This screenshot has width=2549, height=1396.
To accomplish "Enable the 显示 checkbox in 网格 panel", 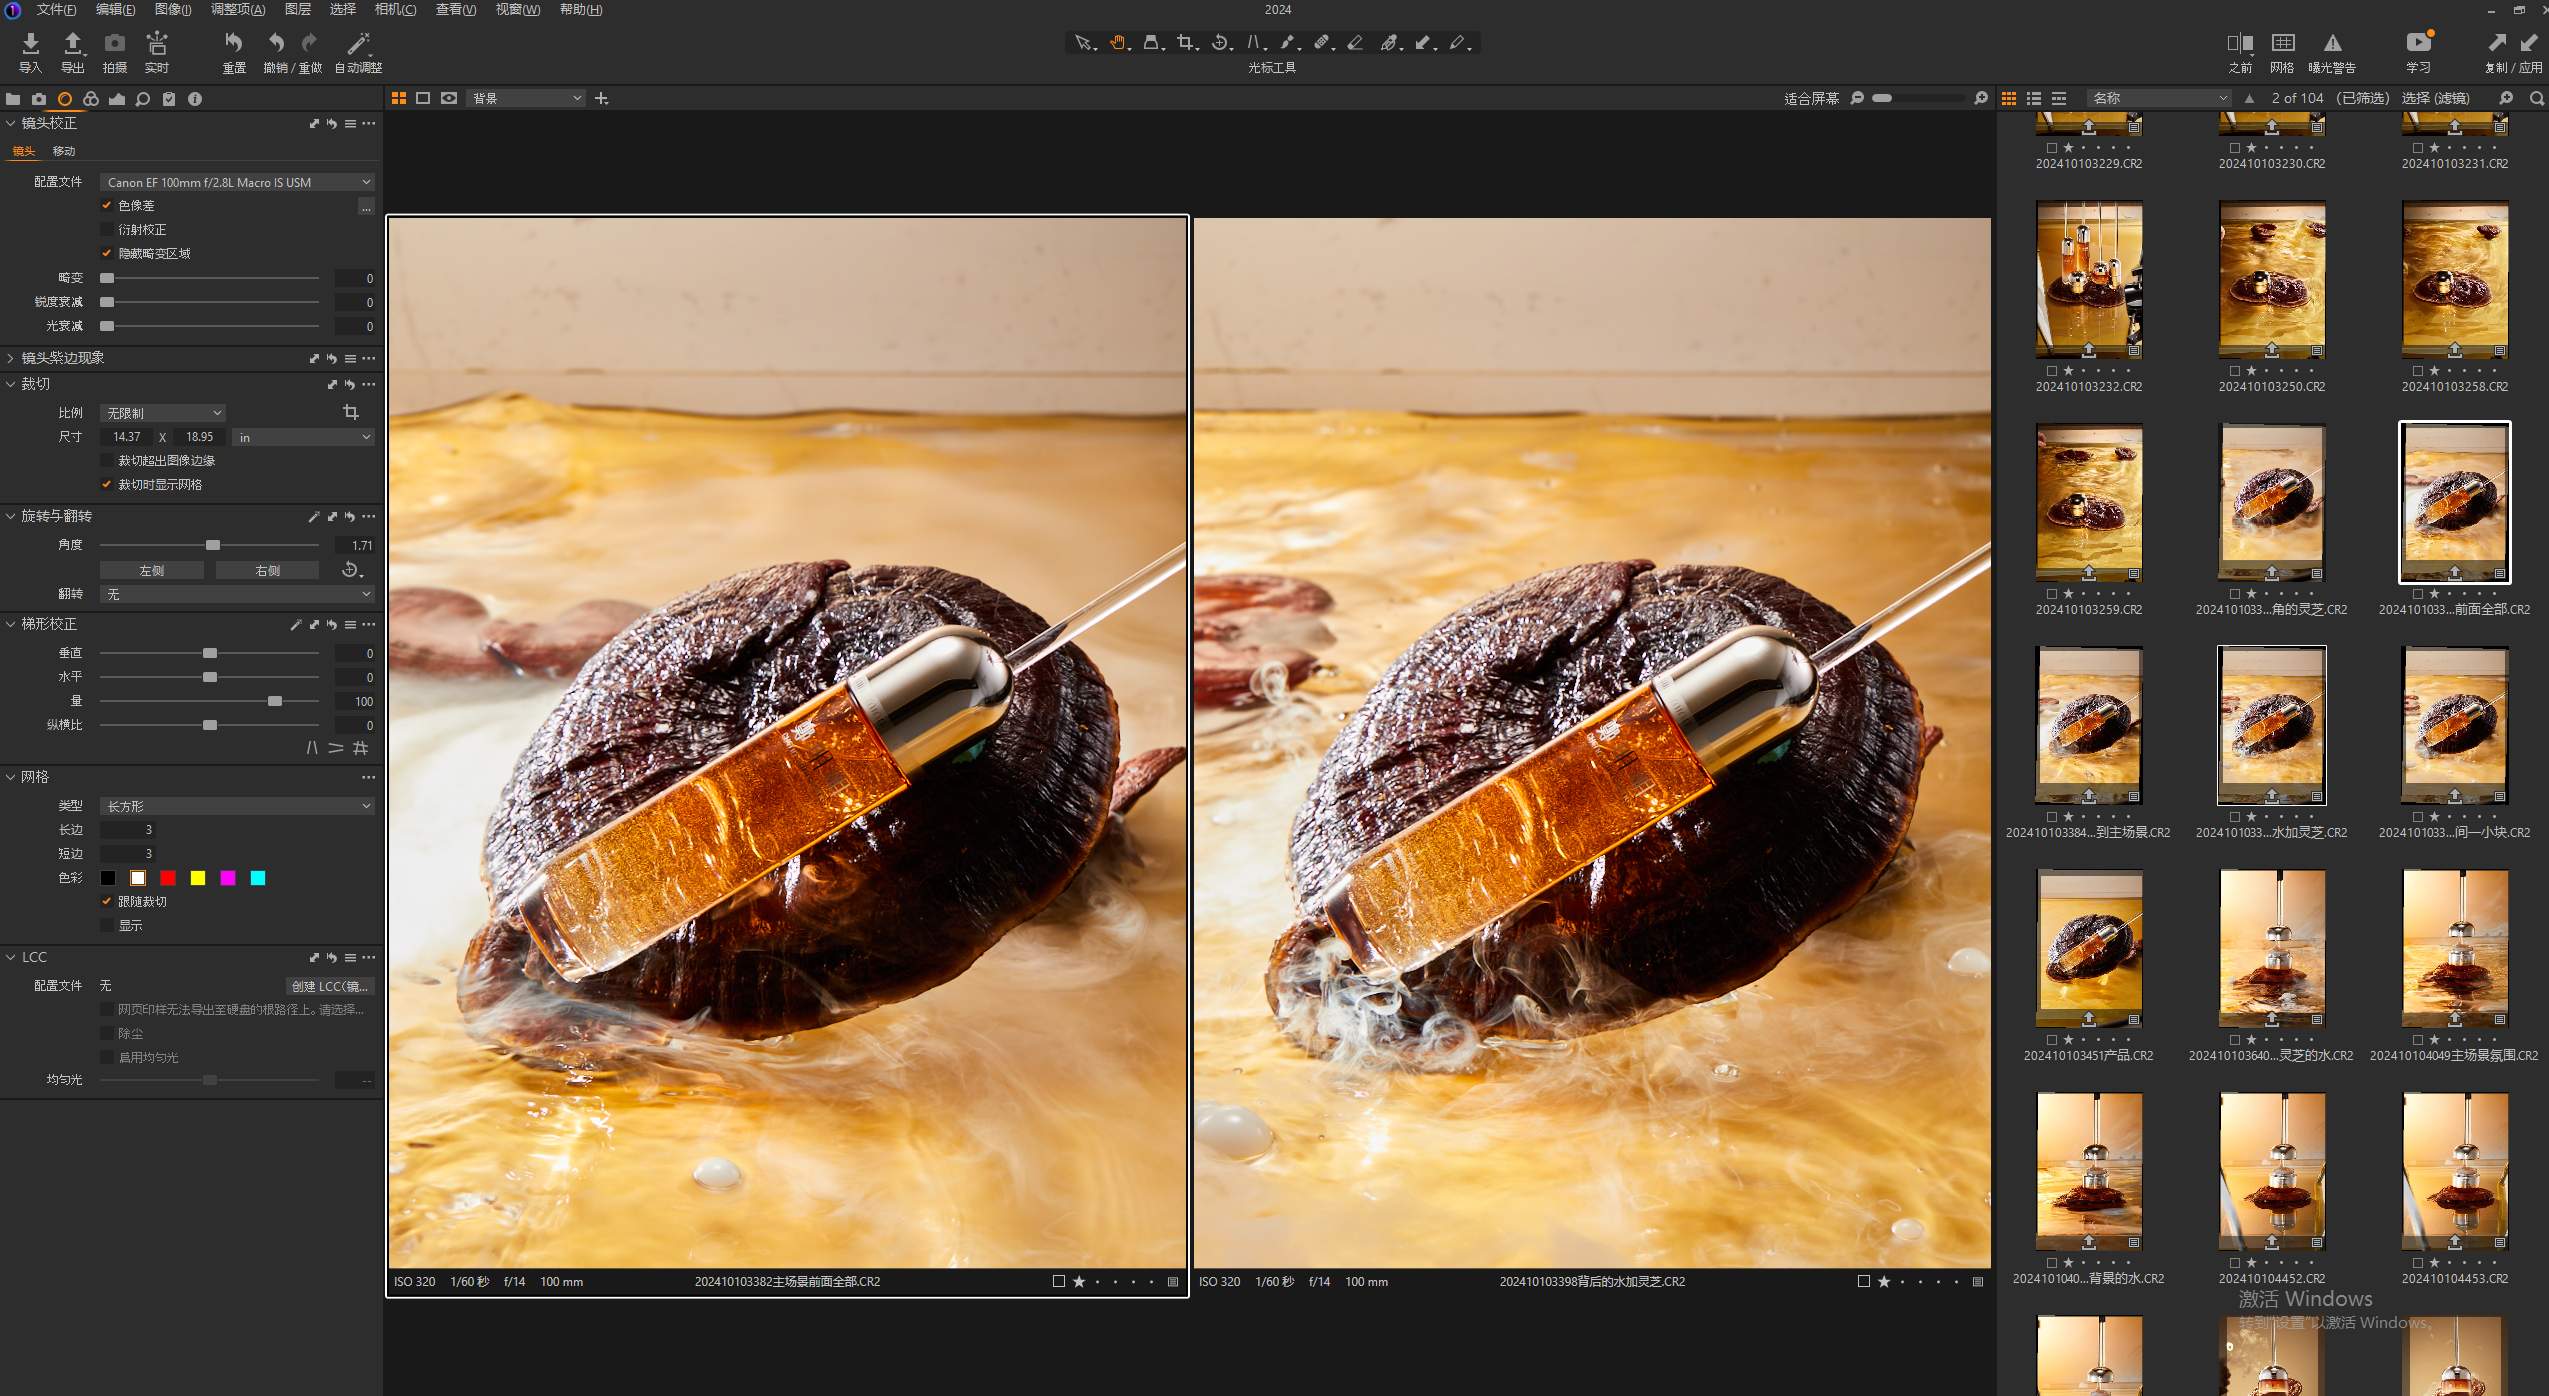I will click(107, 925).
